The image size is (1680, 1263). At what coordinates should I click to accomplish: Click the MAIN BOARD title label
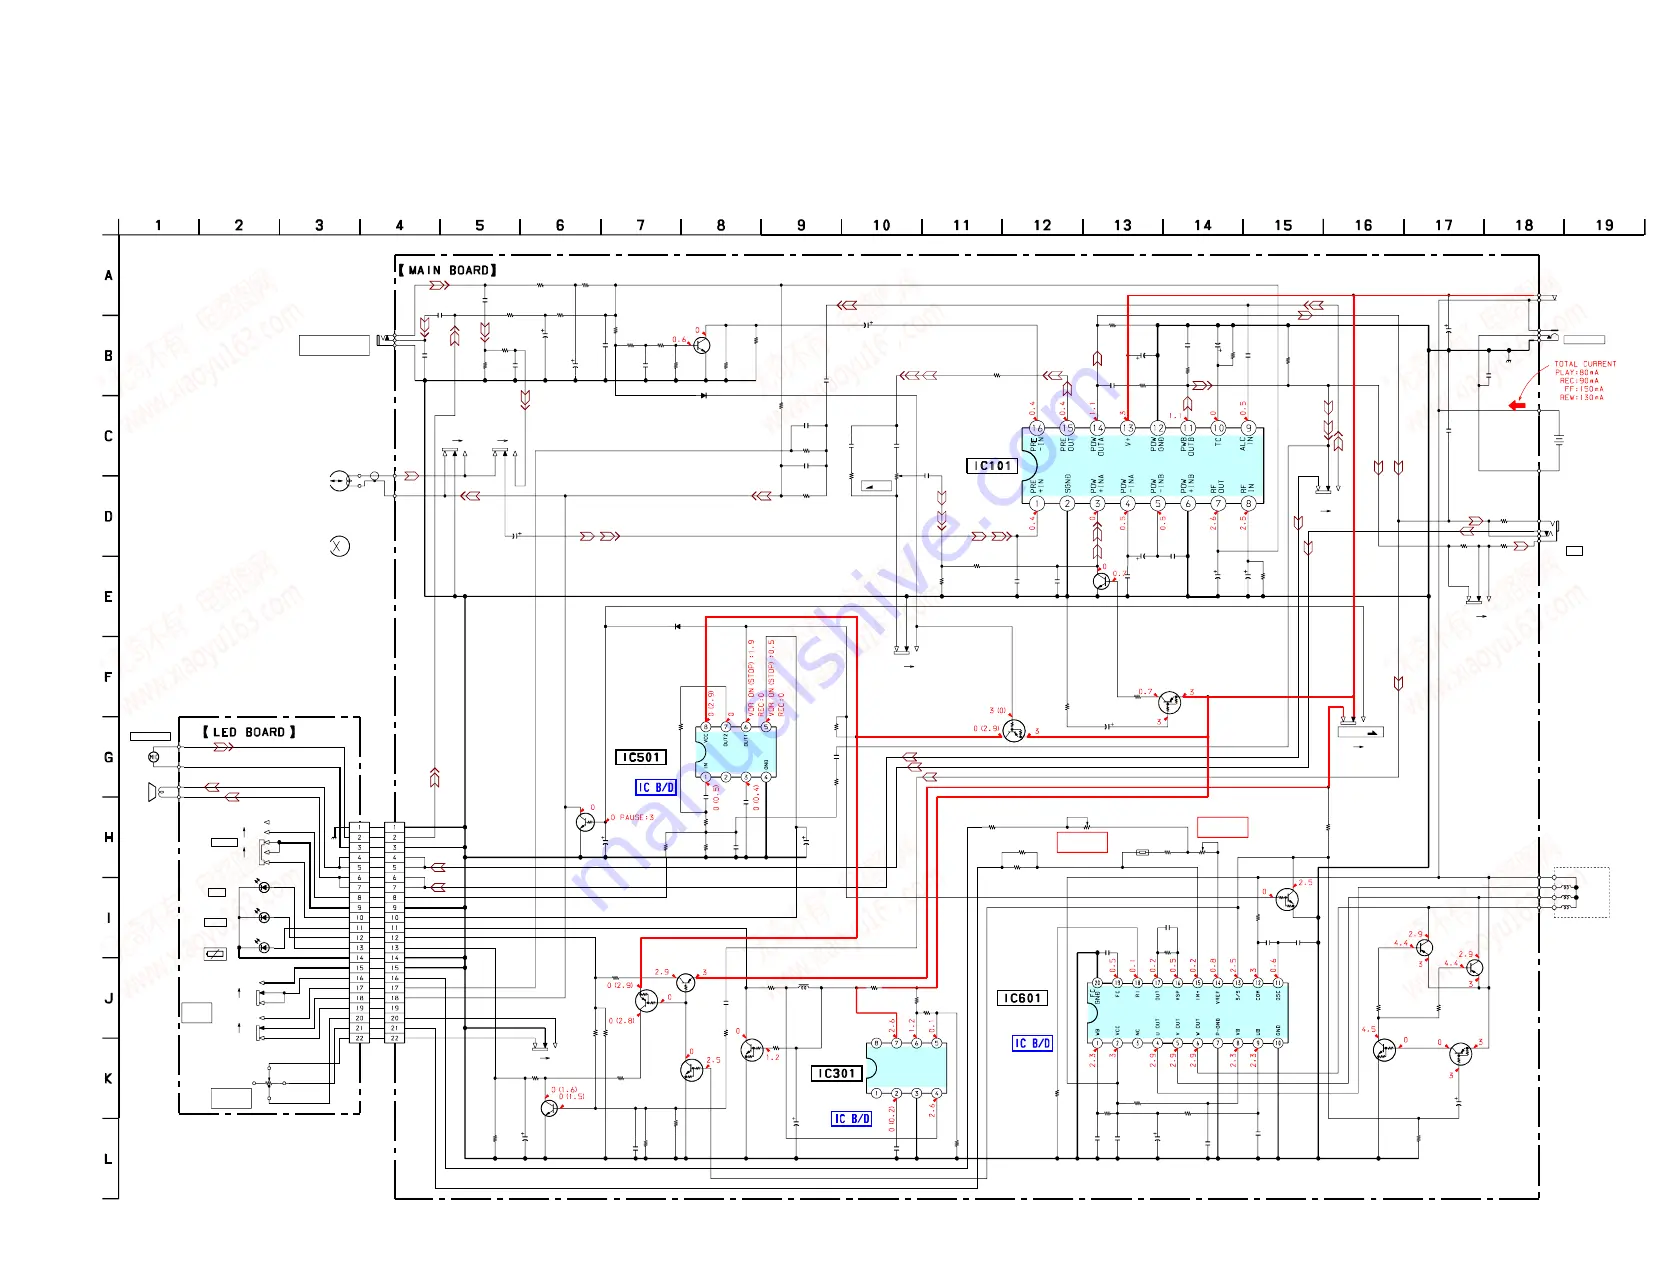448,270
